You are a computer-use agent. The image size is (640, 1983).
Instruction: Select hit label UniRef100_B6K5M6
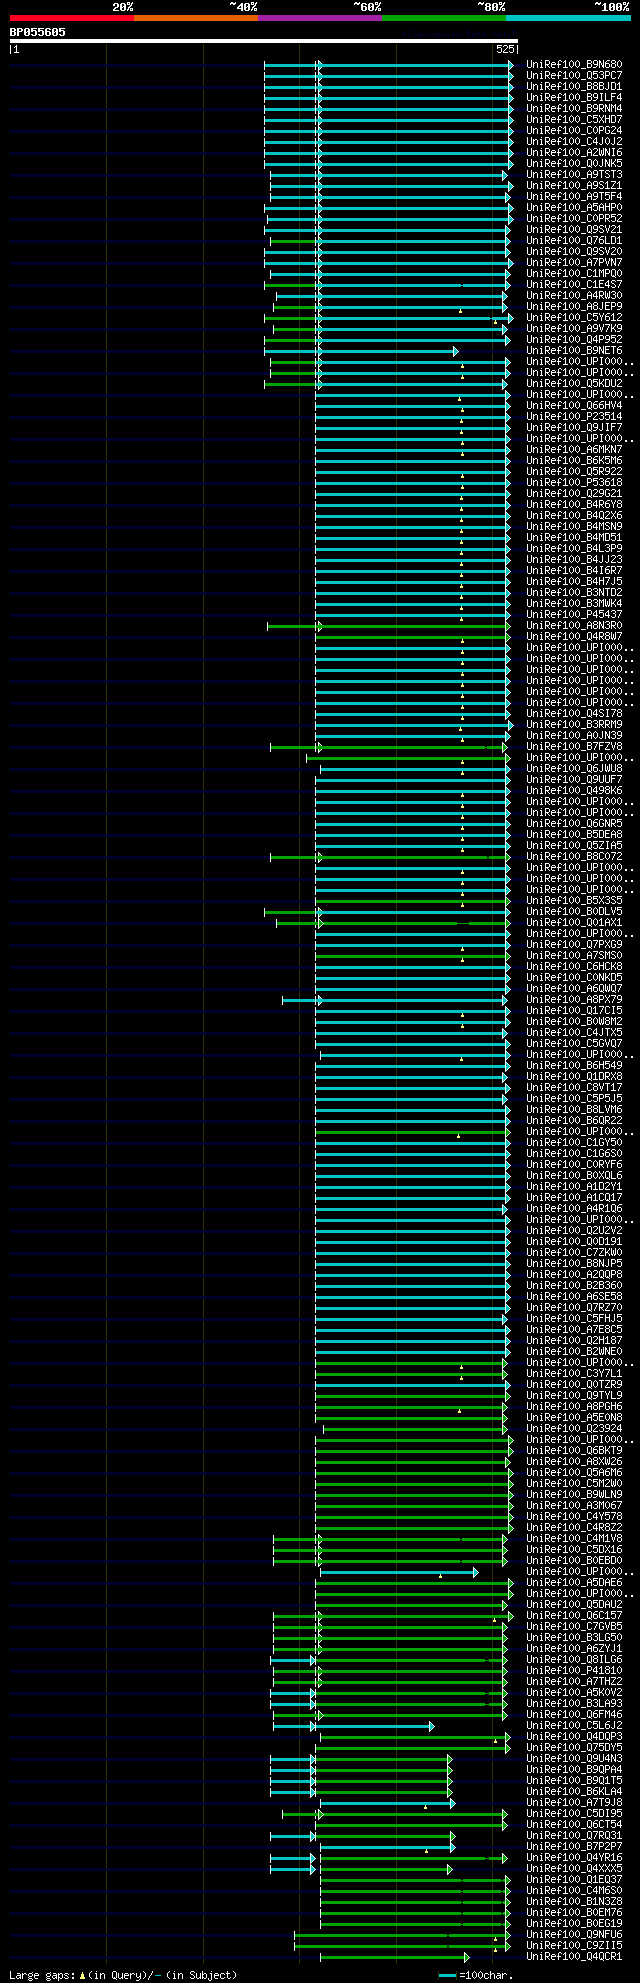coord(574,460)
